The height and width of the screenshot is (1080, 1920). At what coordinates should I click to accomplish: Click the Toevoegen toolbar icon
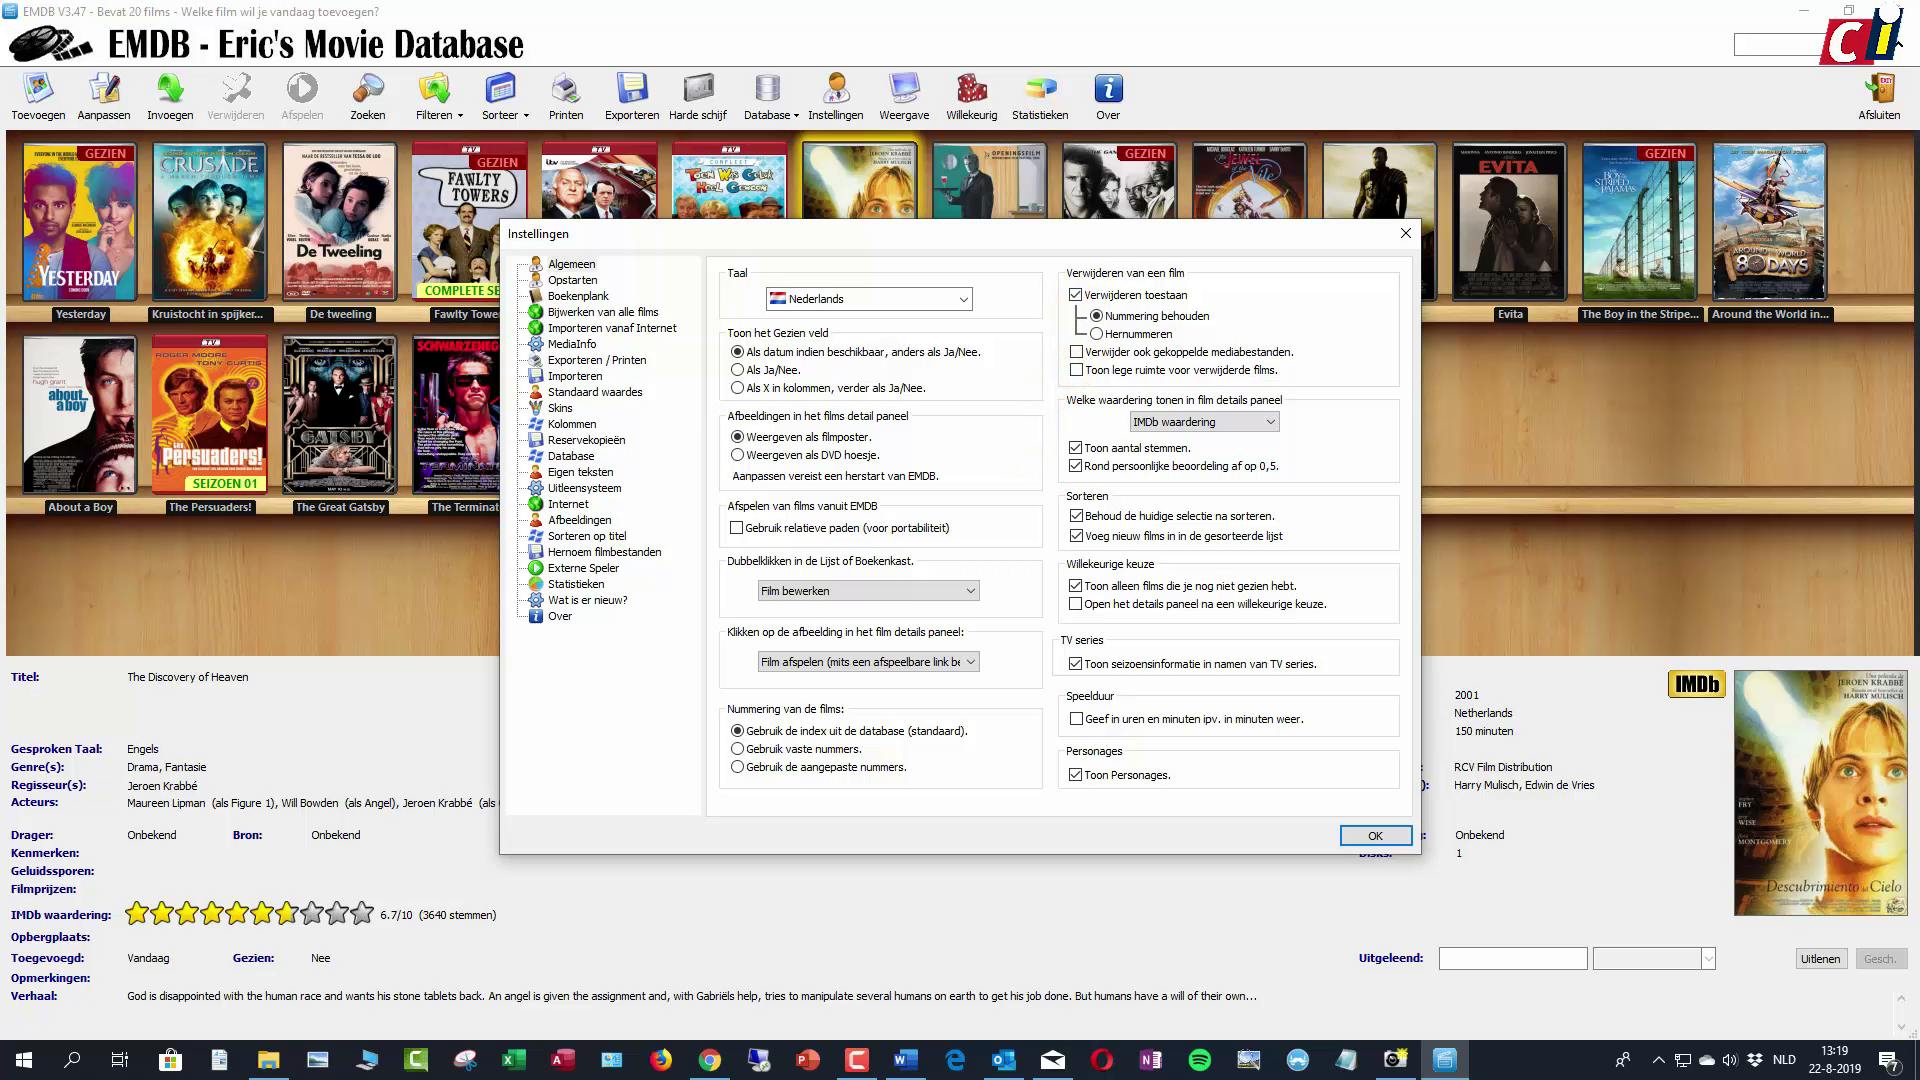pyautogui.click(x=38, y=90)
